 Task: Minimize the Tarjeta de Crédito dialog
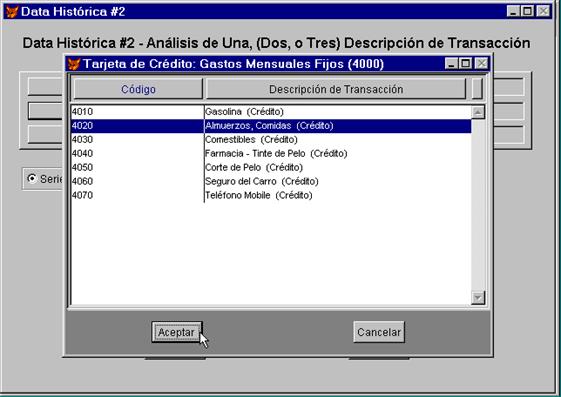tap(451, 64)
